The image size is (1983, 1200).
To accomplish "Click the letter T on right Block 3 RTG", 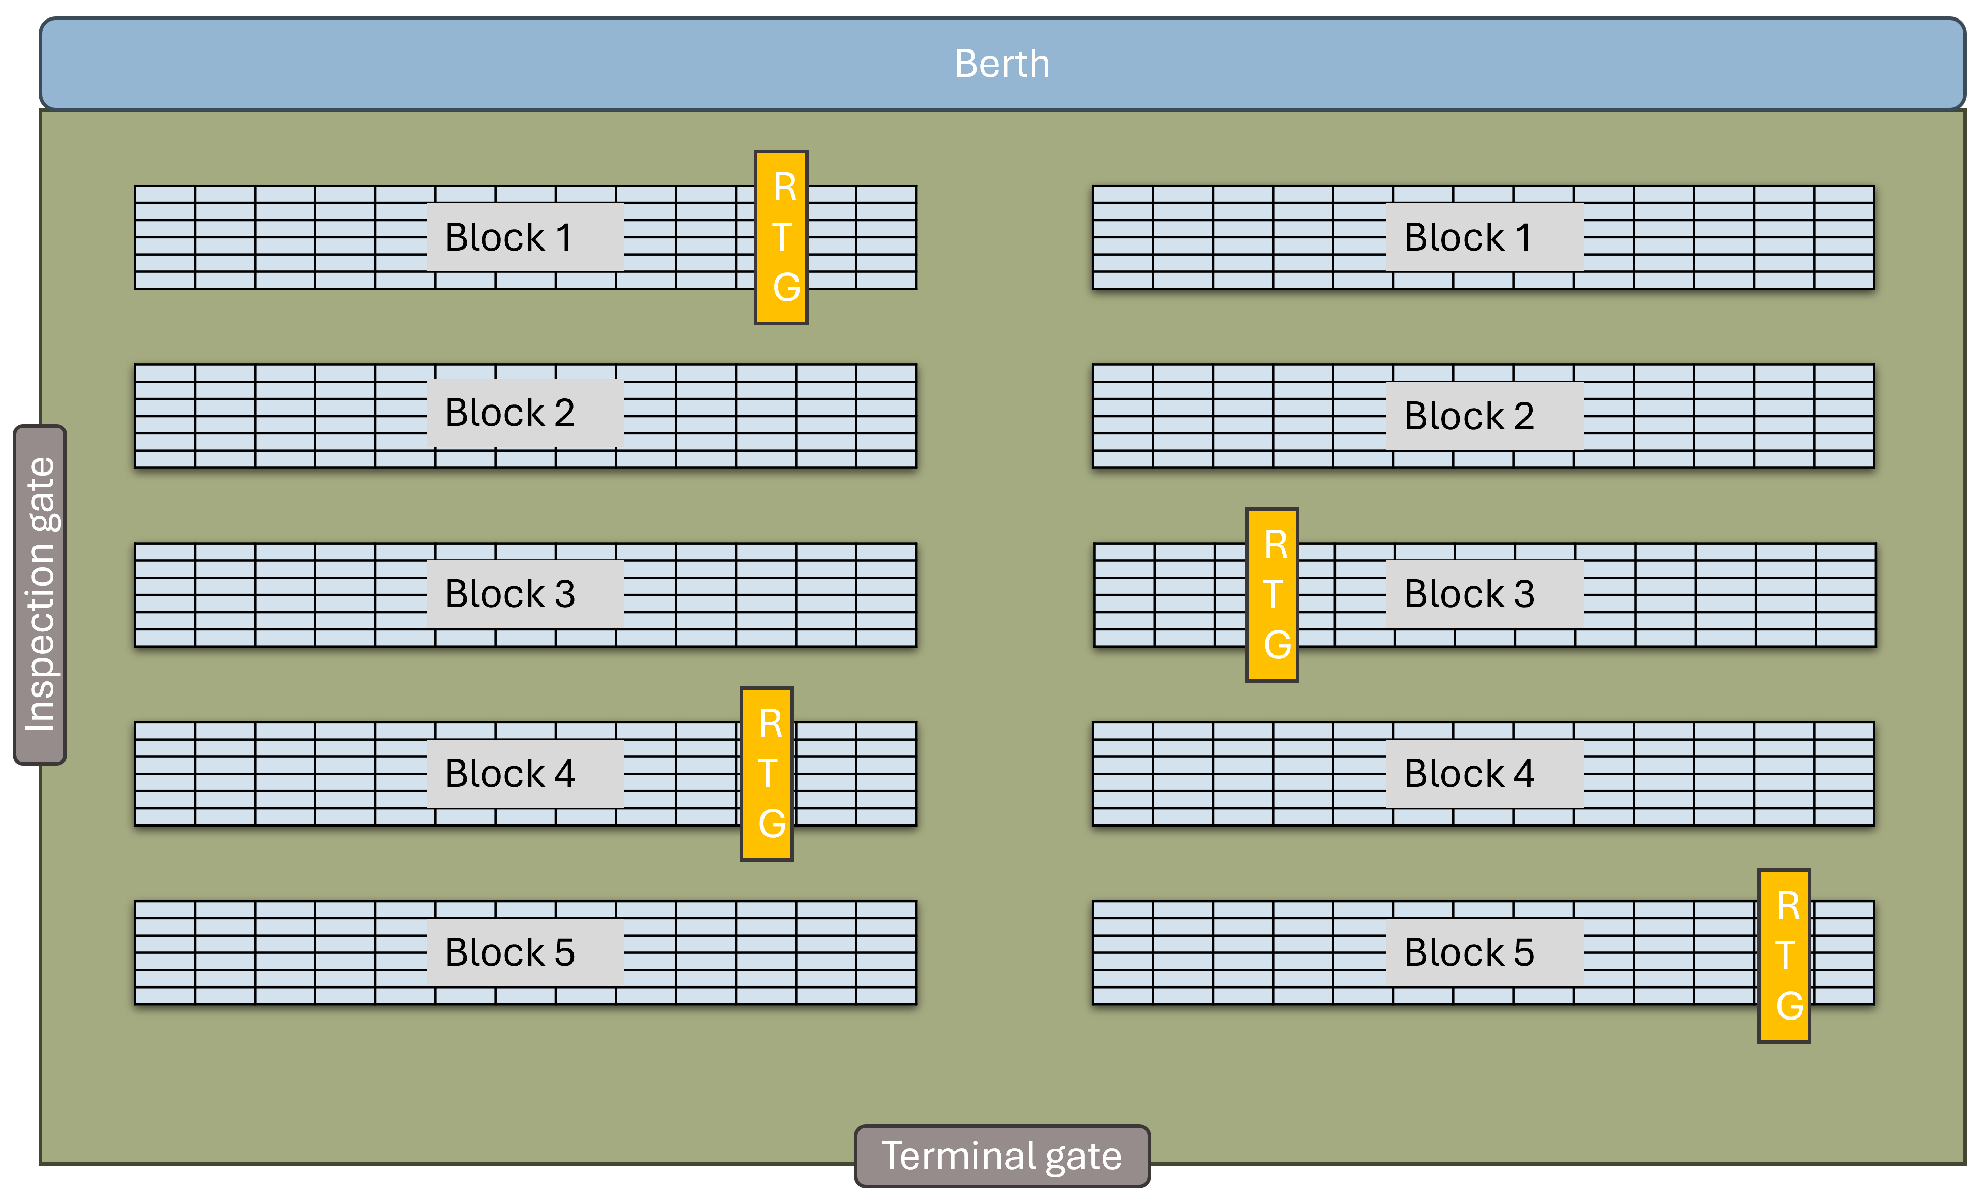I will [x=1273, y=595].
